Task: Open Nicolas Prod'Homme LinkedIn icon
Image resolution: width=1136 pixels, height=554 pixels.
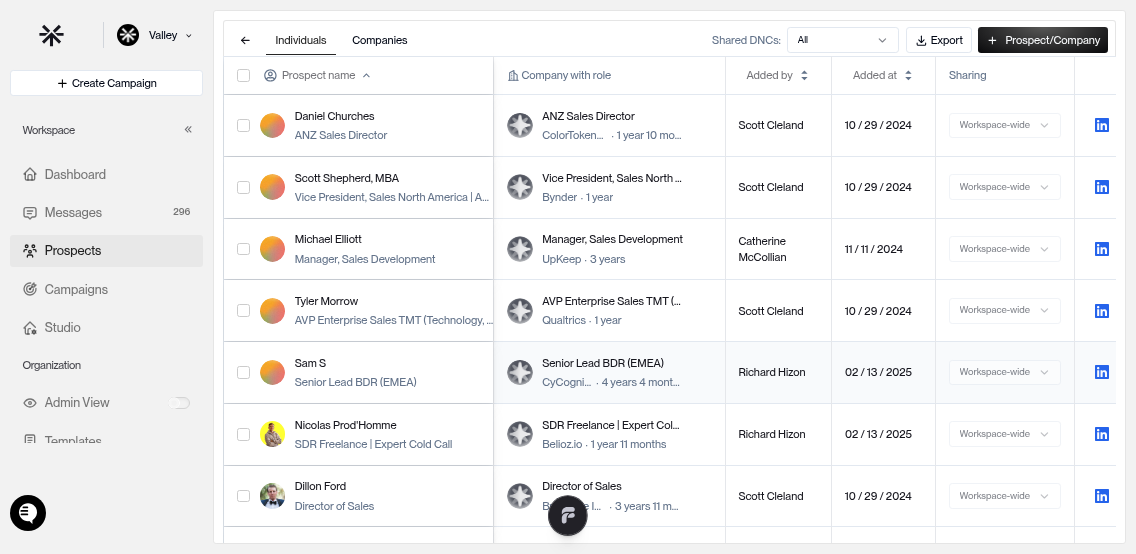Action: (1102, 435)
